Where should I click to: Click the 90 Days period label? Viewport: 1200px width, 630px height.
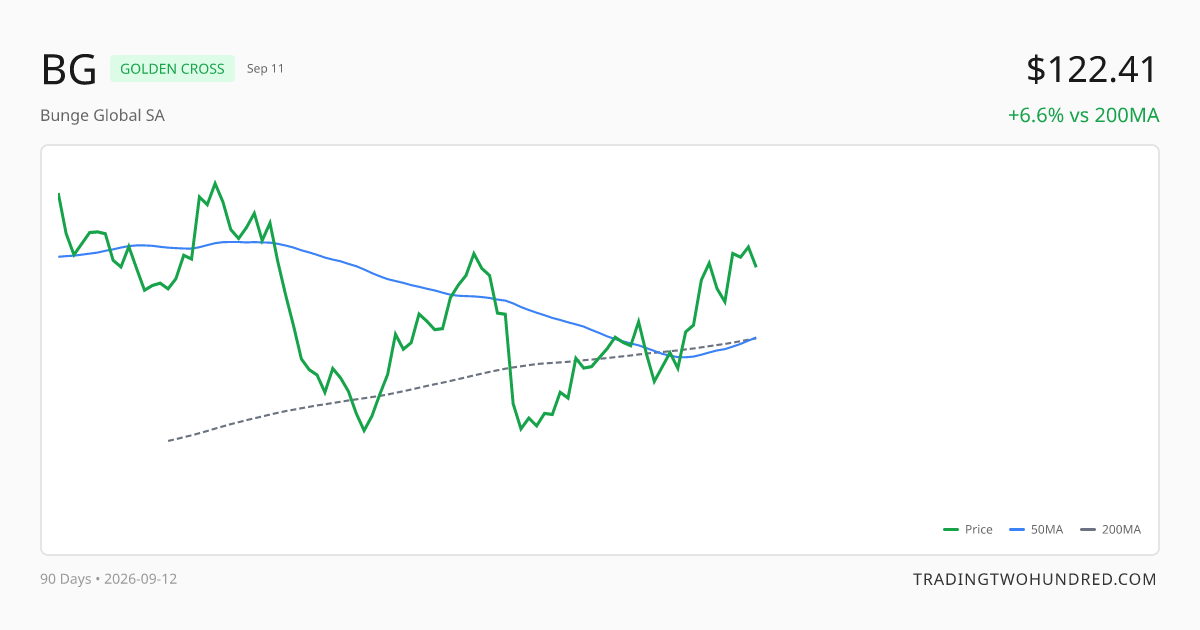pos(65,579)
